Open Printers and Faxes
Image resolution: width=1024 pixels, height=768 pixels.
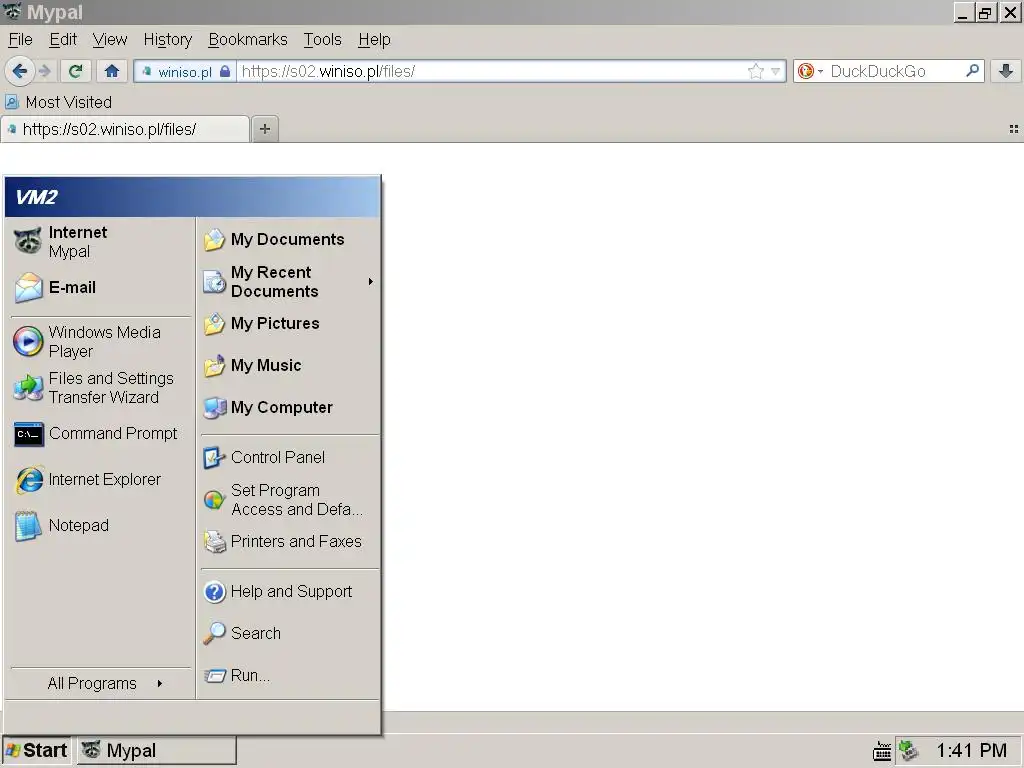[288, 541]
